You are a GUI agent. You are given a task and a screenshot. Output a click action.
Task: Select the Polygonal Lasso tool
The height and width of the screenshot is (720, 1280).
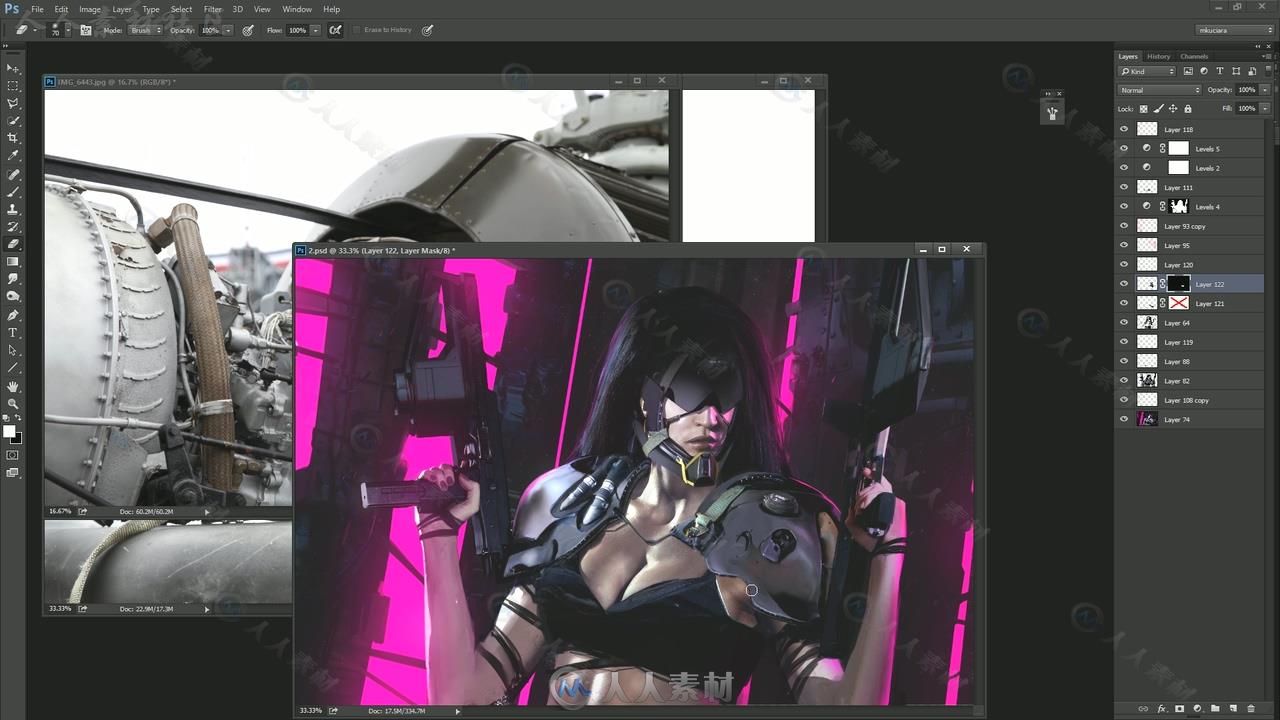tap(13, 103)
